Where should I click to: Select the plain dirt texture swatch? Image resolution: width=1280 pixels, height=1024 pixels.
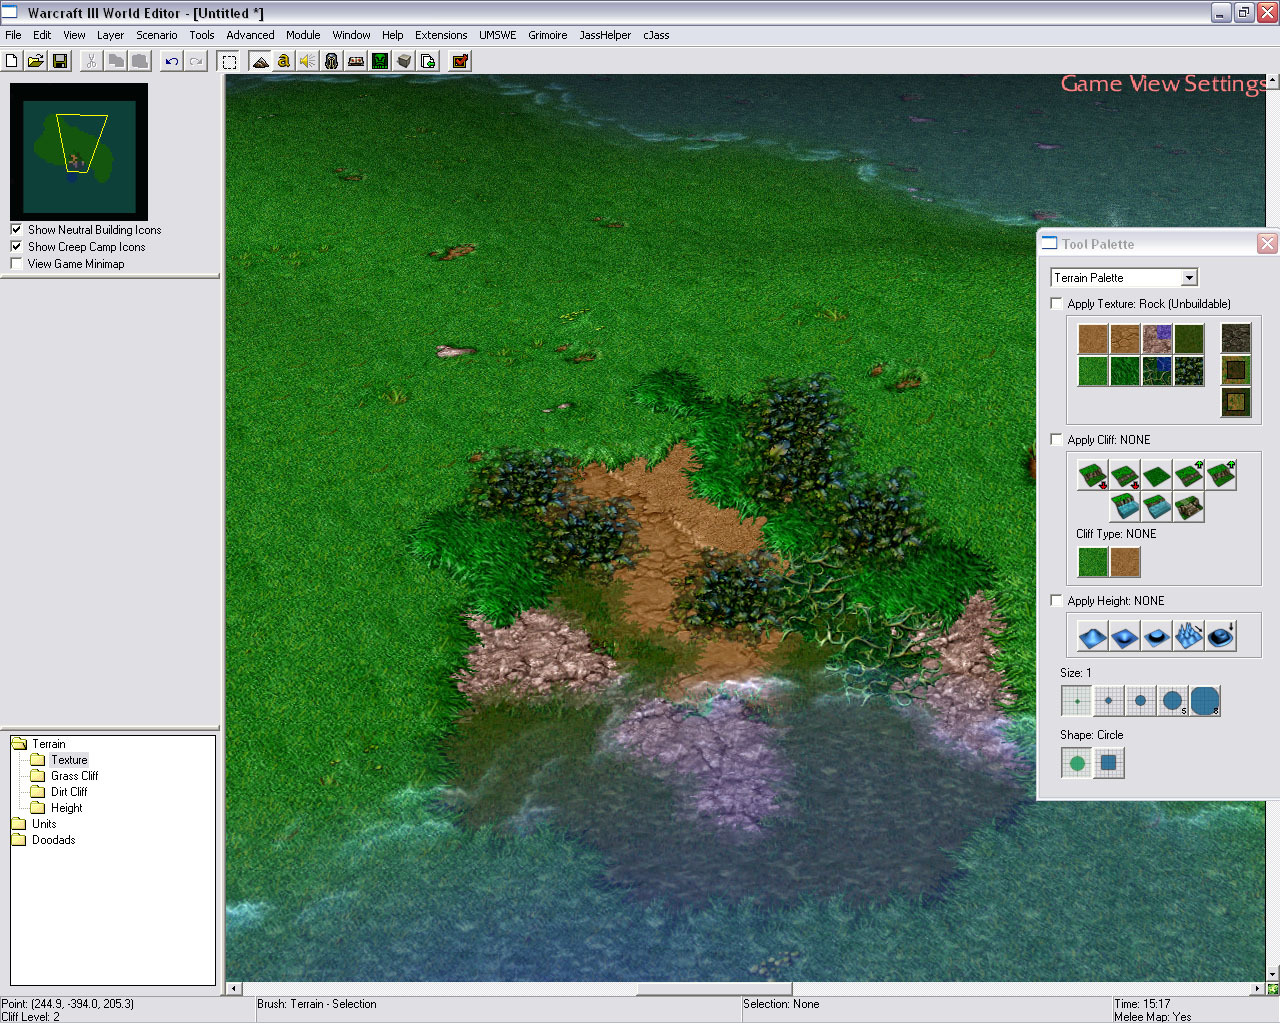pyautogui.click(x=1093, y=339)
